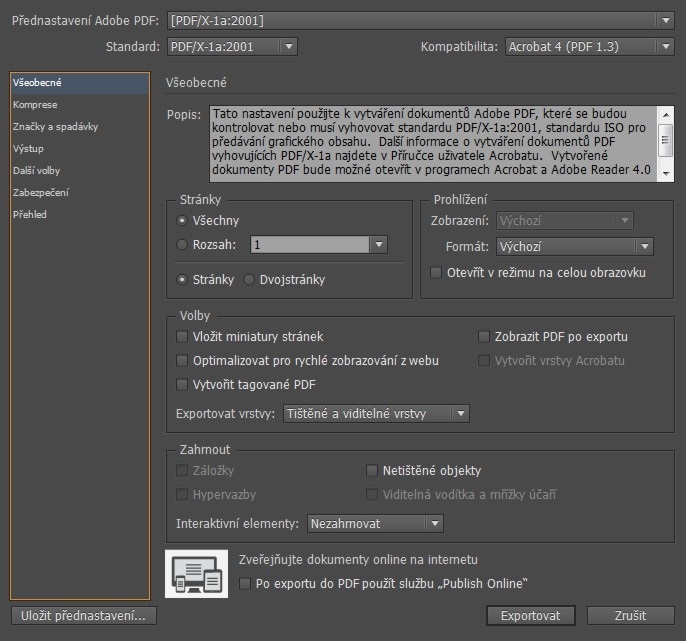Open the Výstup category
Screen dimensions: 686x641
tap(80, 148)
